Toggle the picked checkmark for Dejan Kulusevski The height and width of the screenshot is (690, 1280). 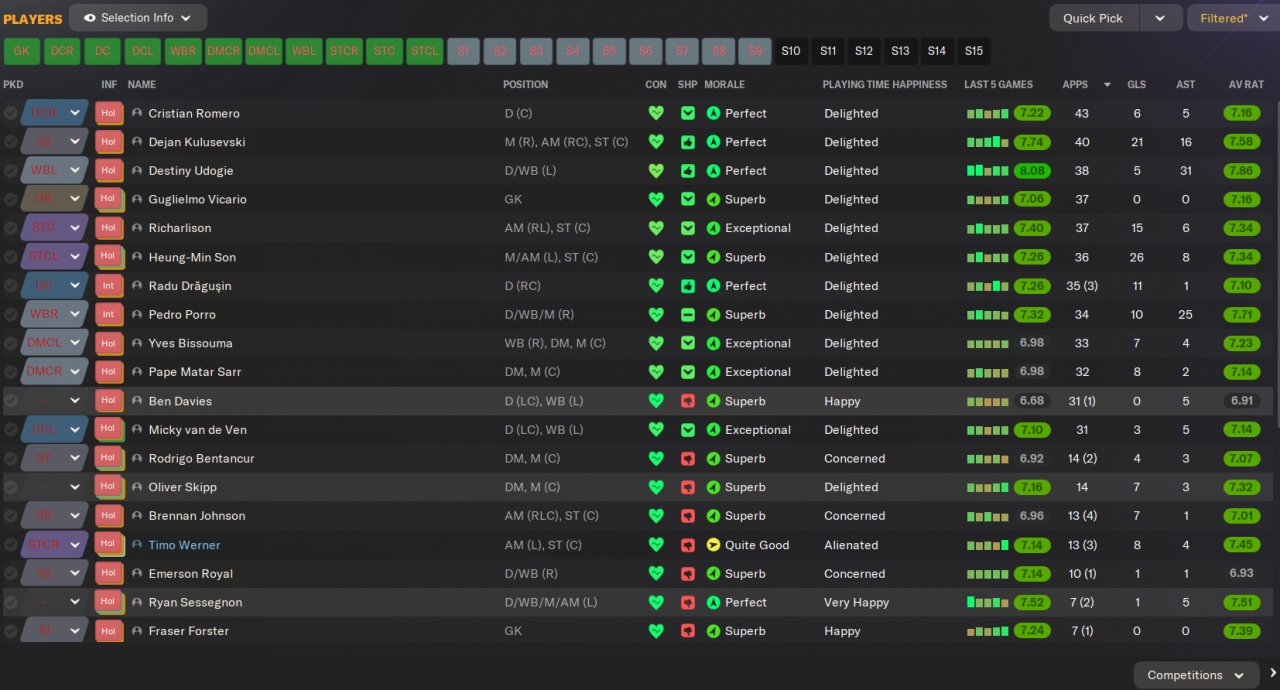(10, 142)
